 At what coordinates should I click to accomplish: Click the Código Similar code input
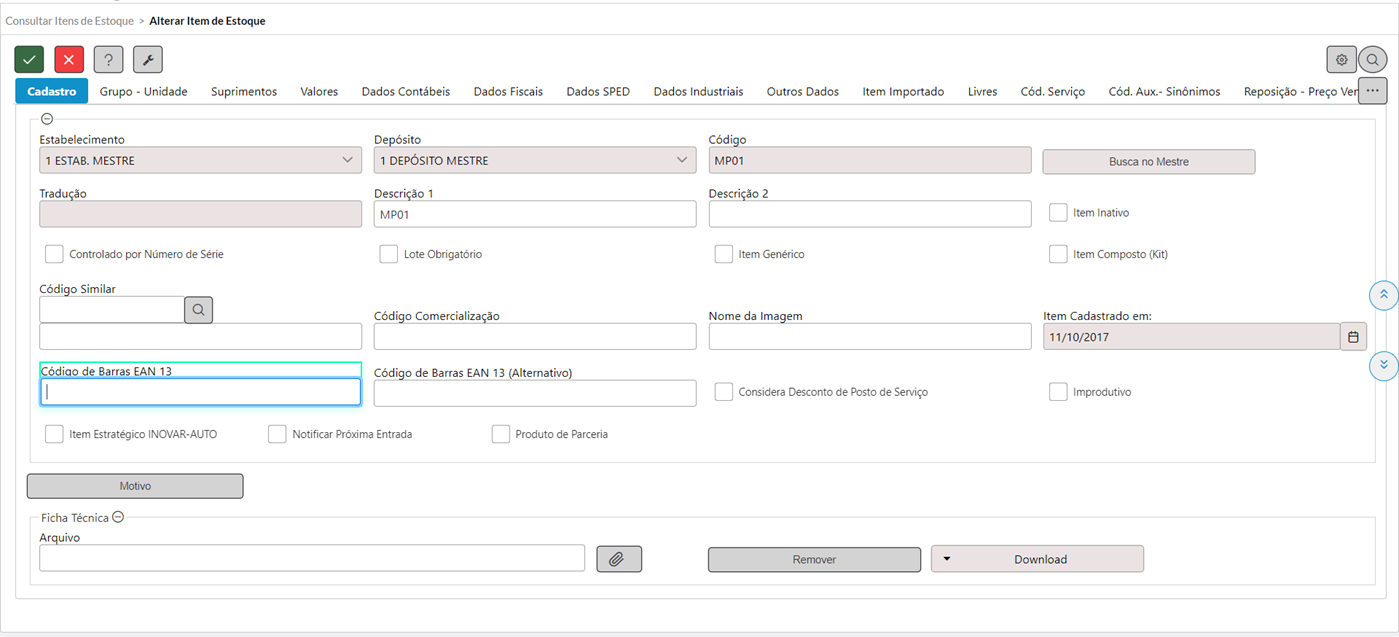tap(112, 310)
